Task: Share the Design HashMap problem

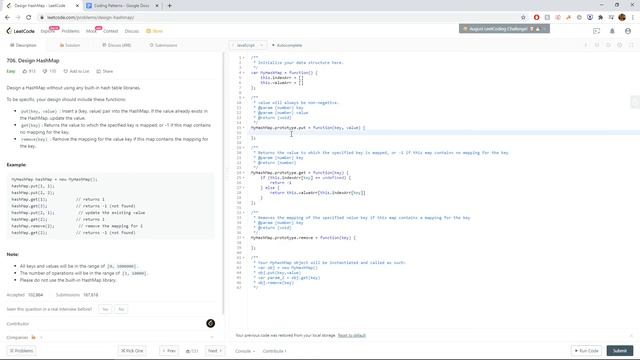Action: pos(104,71)
